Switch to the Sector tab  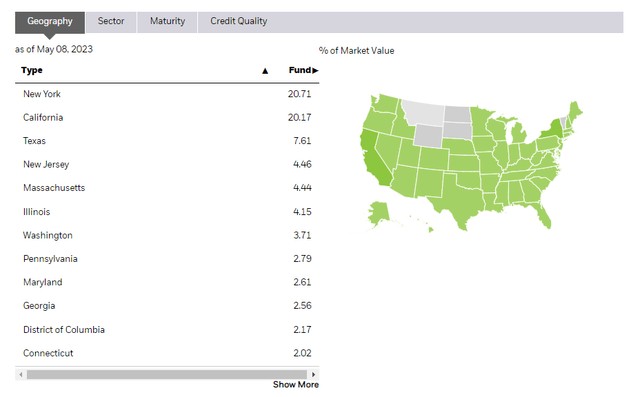(x=111, y=21)
